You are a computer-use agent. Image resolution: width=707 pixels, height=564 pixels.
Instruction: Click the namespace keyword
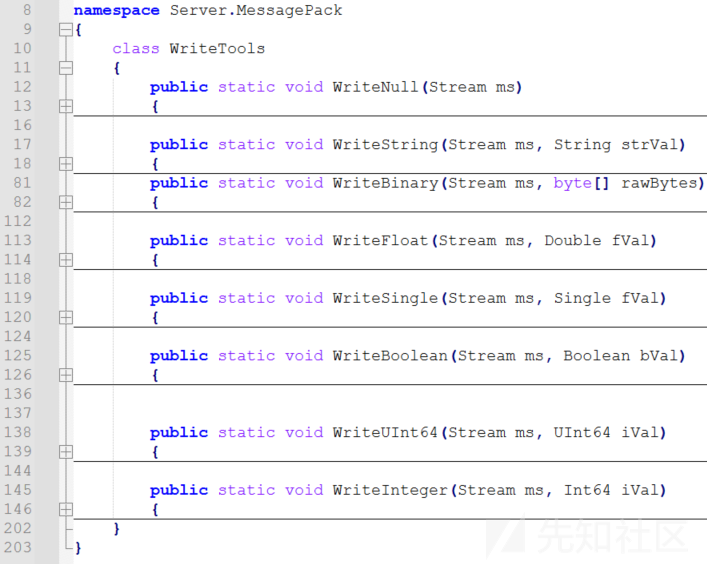[116, 10]
